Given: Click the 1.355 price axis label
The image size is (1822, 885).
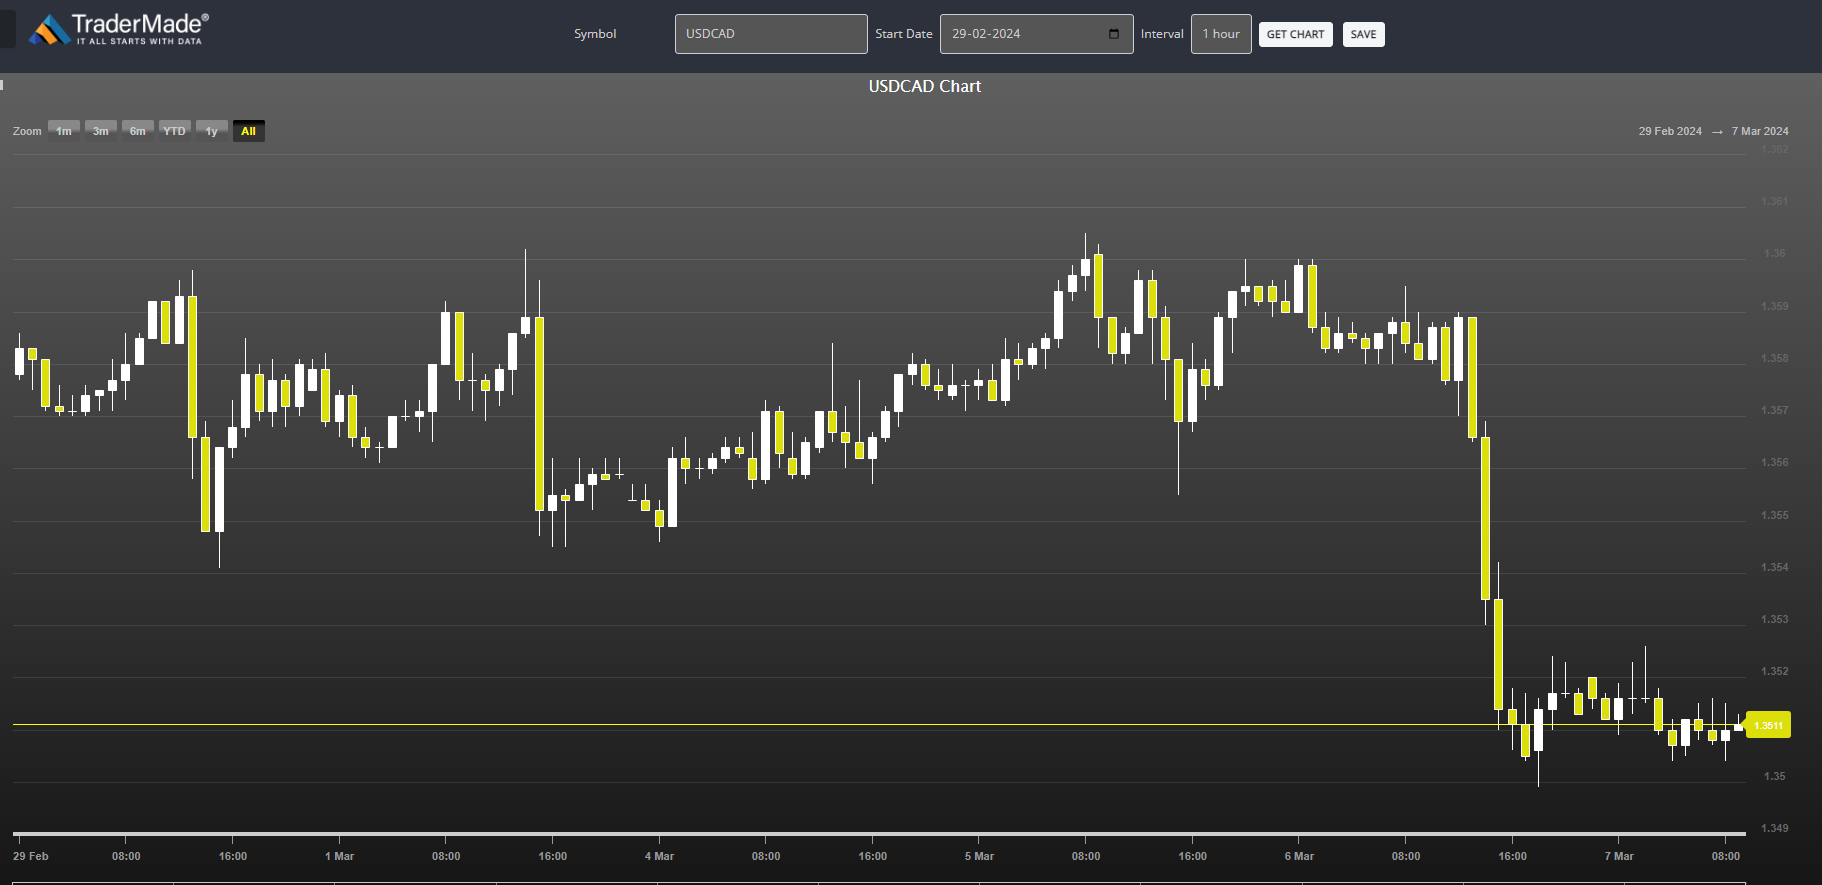Looking at the screenshot, I should (x=1774, y=515).
